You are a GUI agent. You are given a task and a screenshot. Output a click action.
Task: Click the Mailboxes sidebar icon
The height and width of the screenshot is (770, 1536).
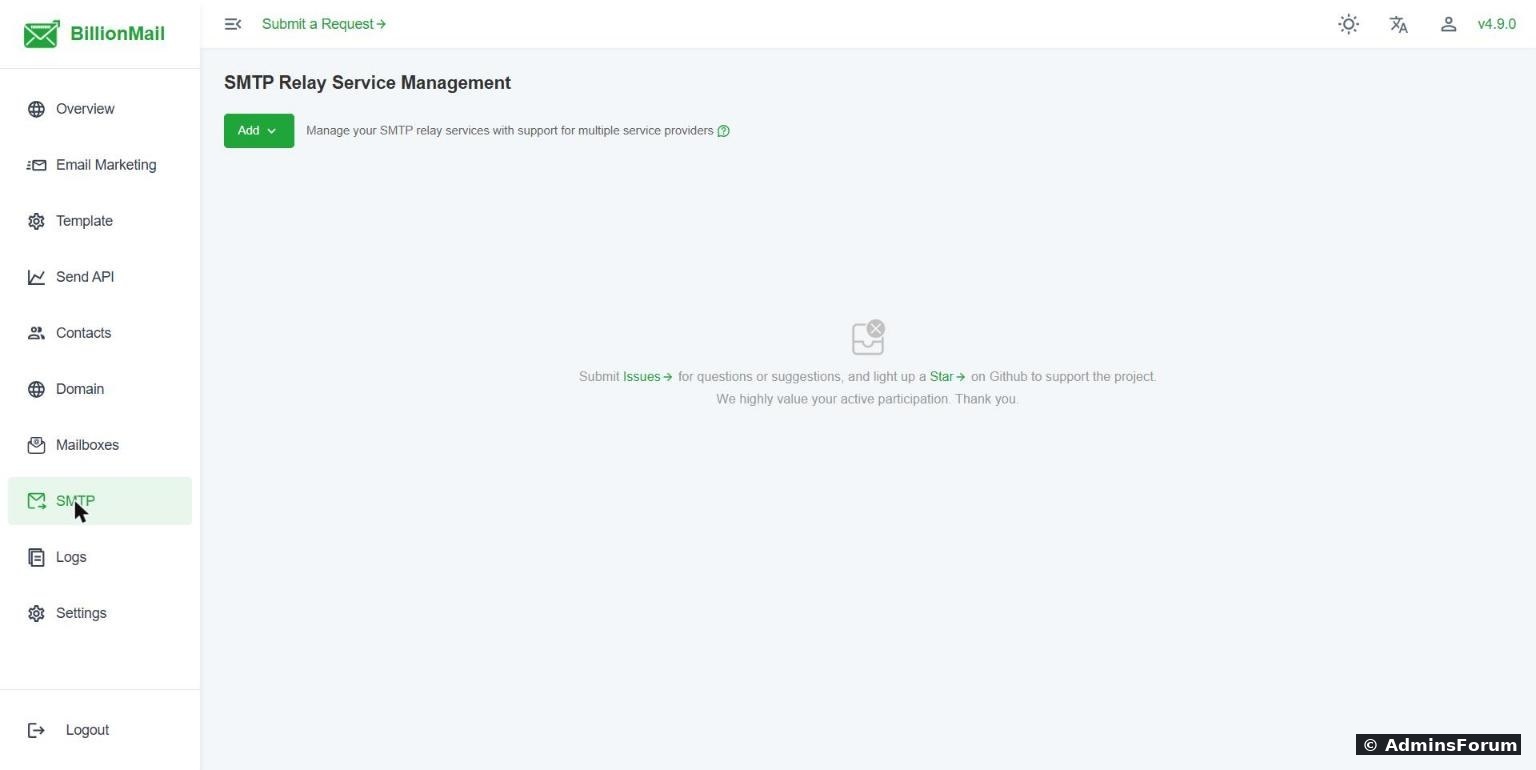pyautogui.click(x=36, y=445)
